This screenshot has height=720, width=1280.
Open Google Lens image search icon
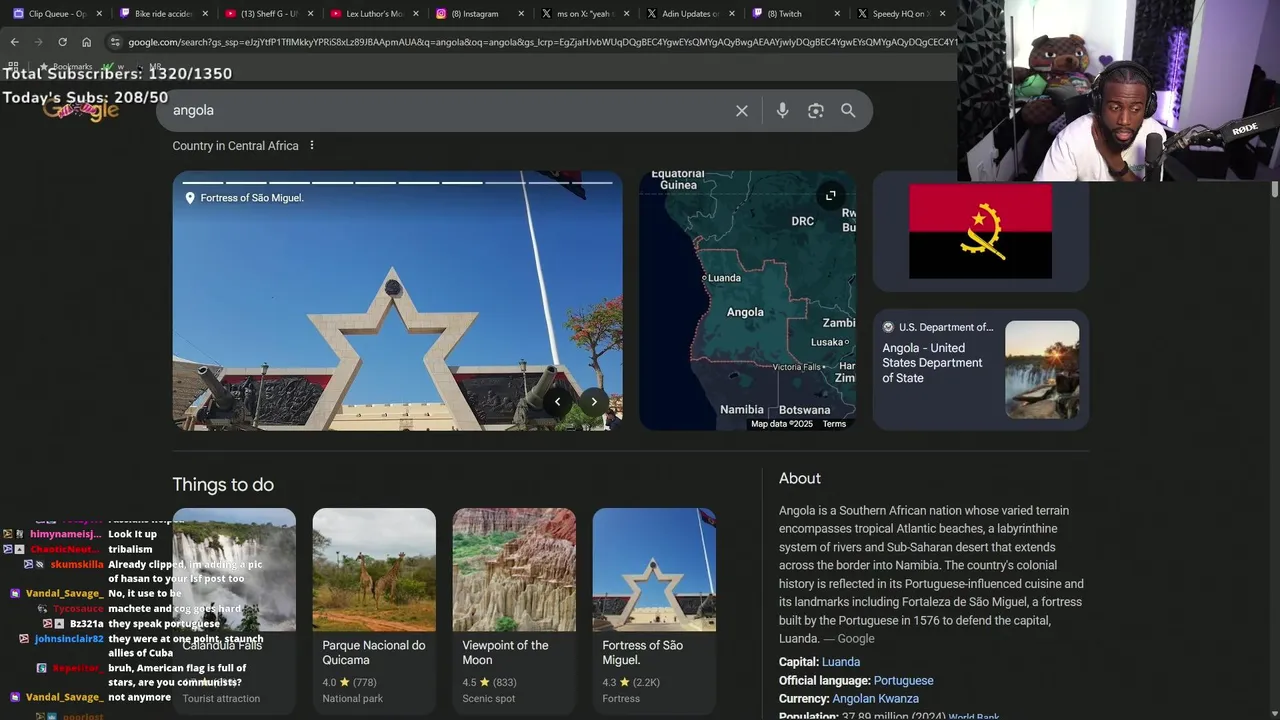[x=816, y=111]
